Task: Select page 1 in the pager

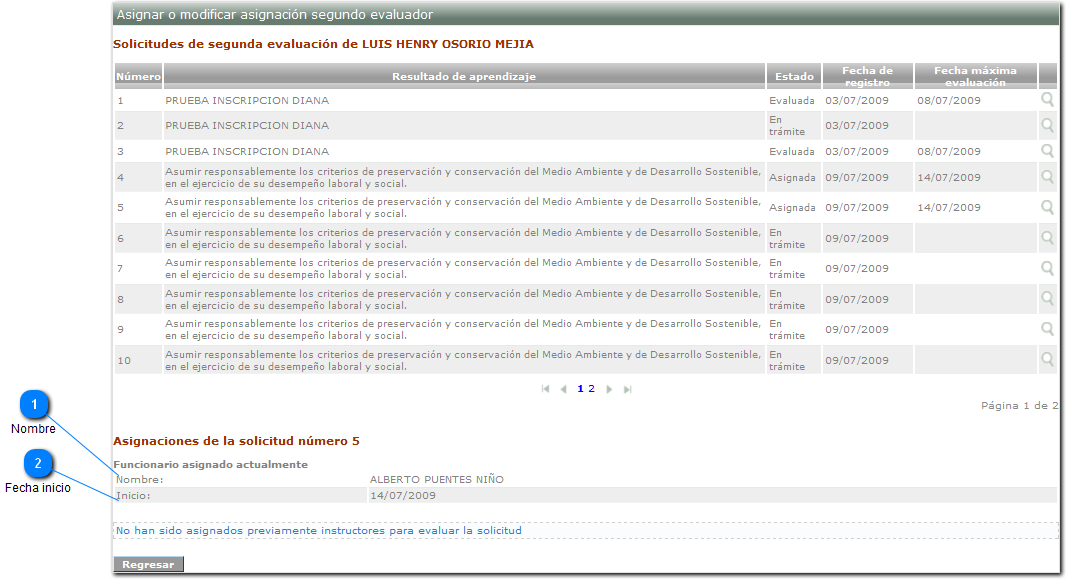Action: pyautogui.click(x=580, y=389)
